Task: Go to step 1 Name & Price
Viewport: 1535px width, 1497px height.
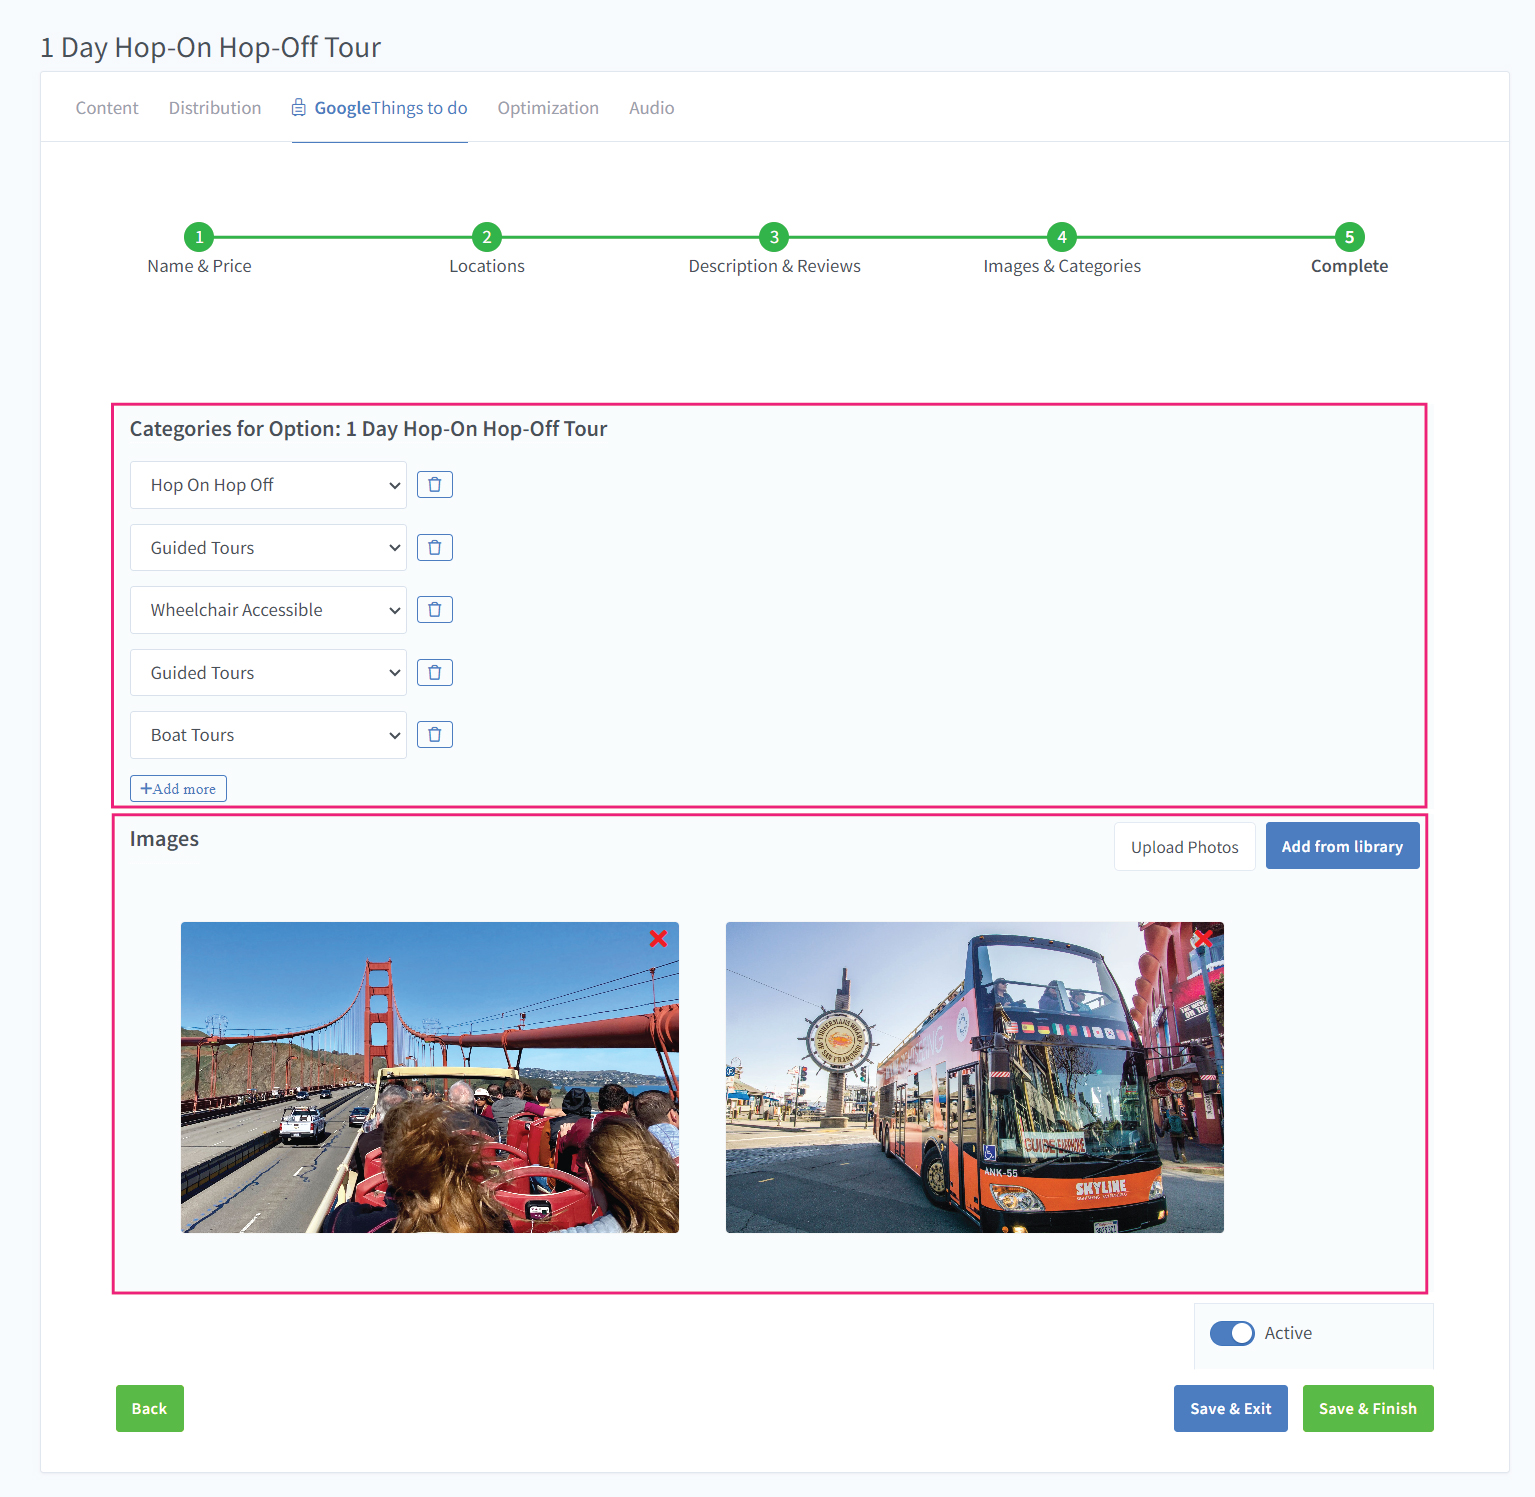Action: (x=199, y=237)
